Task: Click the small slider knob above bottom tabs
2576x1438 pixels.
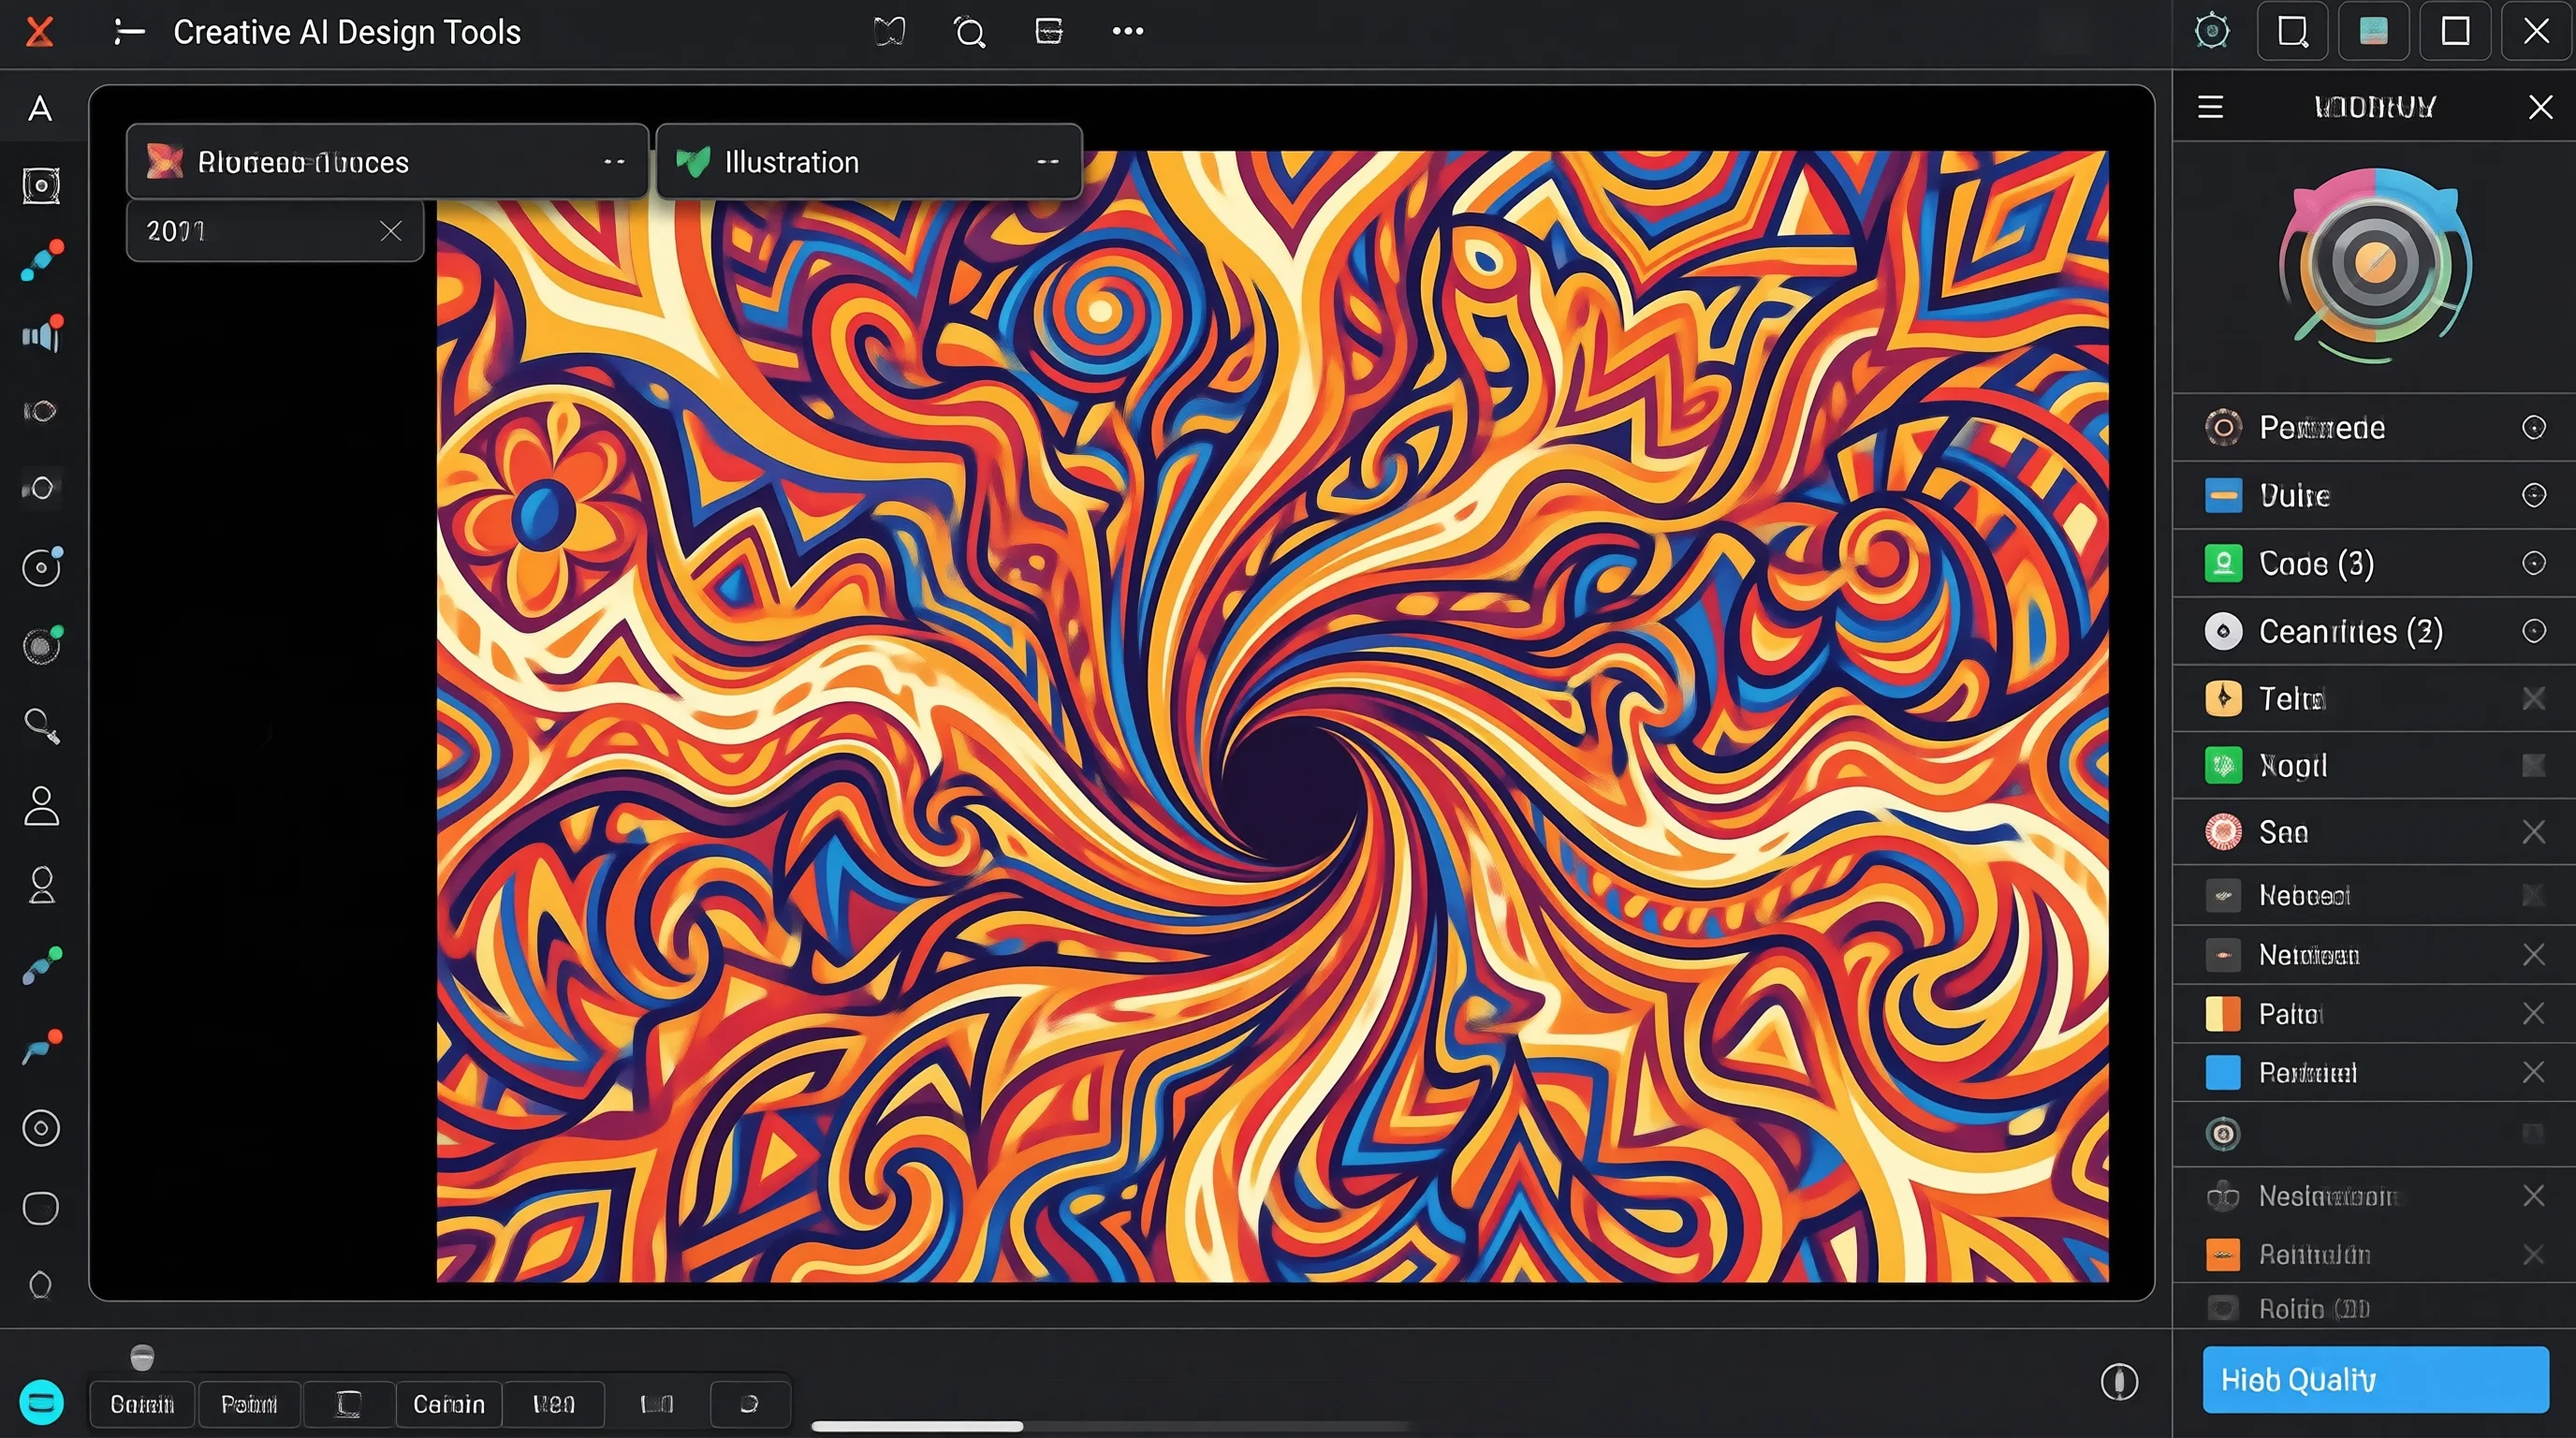Action: [142, 1357]
